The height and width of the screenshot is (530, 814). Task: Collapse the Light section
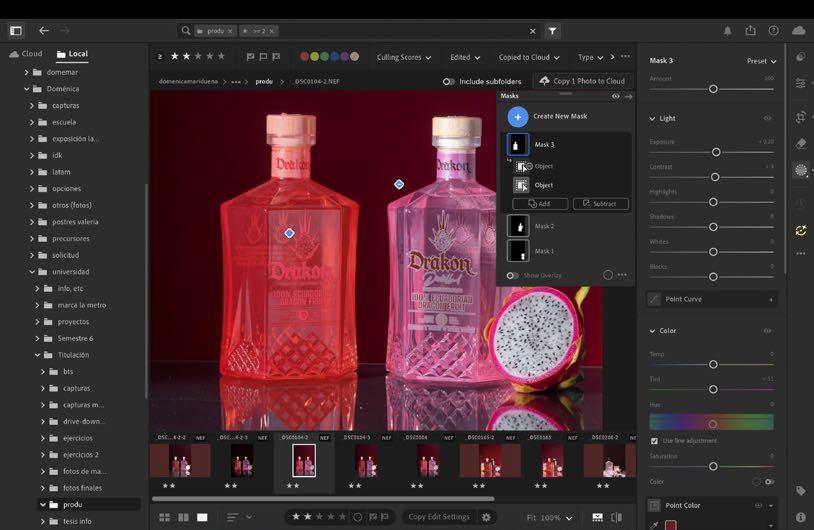click(x=652, y=118)
